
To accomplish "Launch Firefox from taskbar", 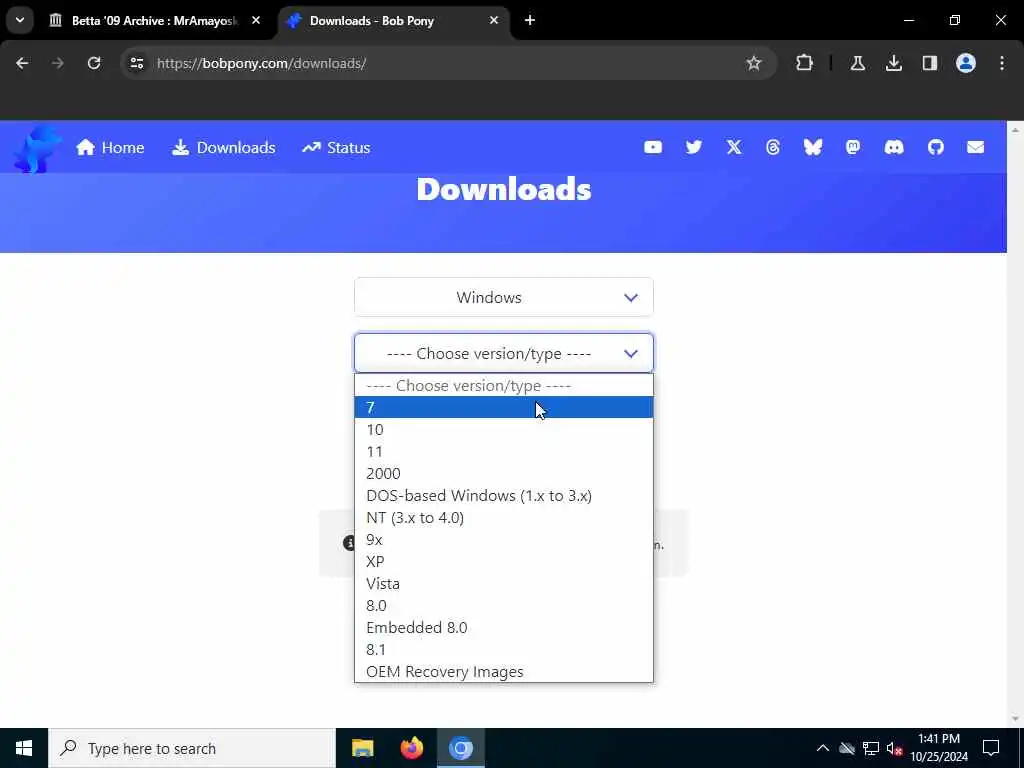I will (x=411, y=748).
